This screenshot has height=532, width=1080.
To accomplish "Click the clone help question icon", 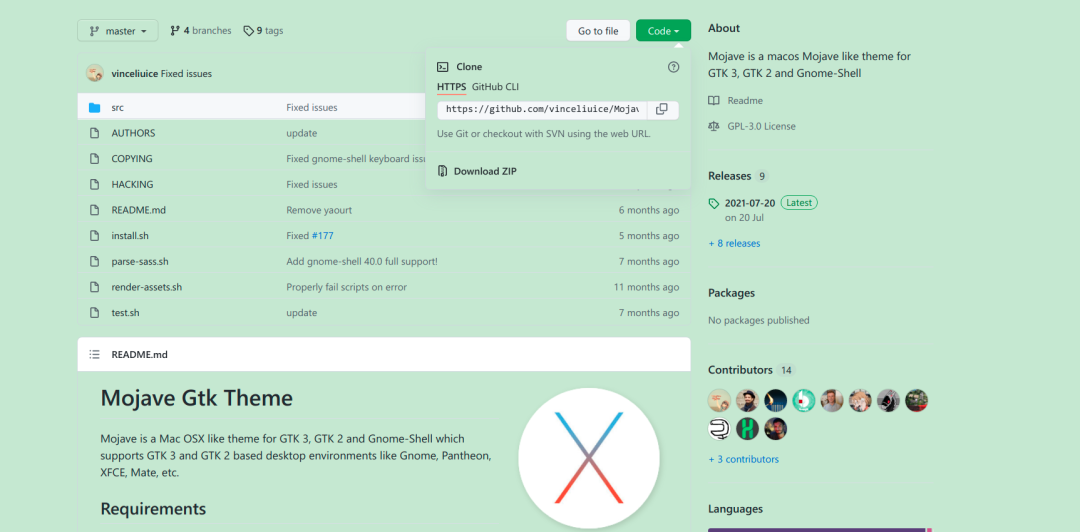I will [x=674, y=67].
